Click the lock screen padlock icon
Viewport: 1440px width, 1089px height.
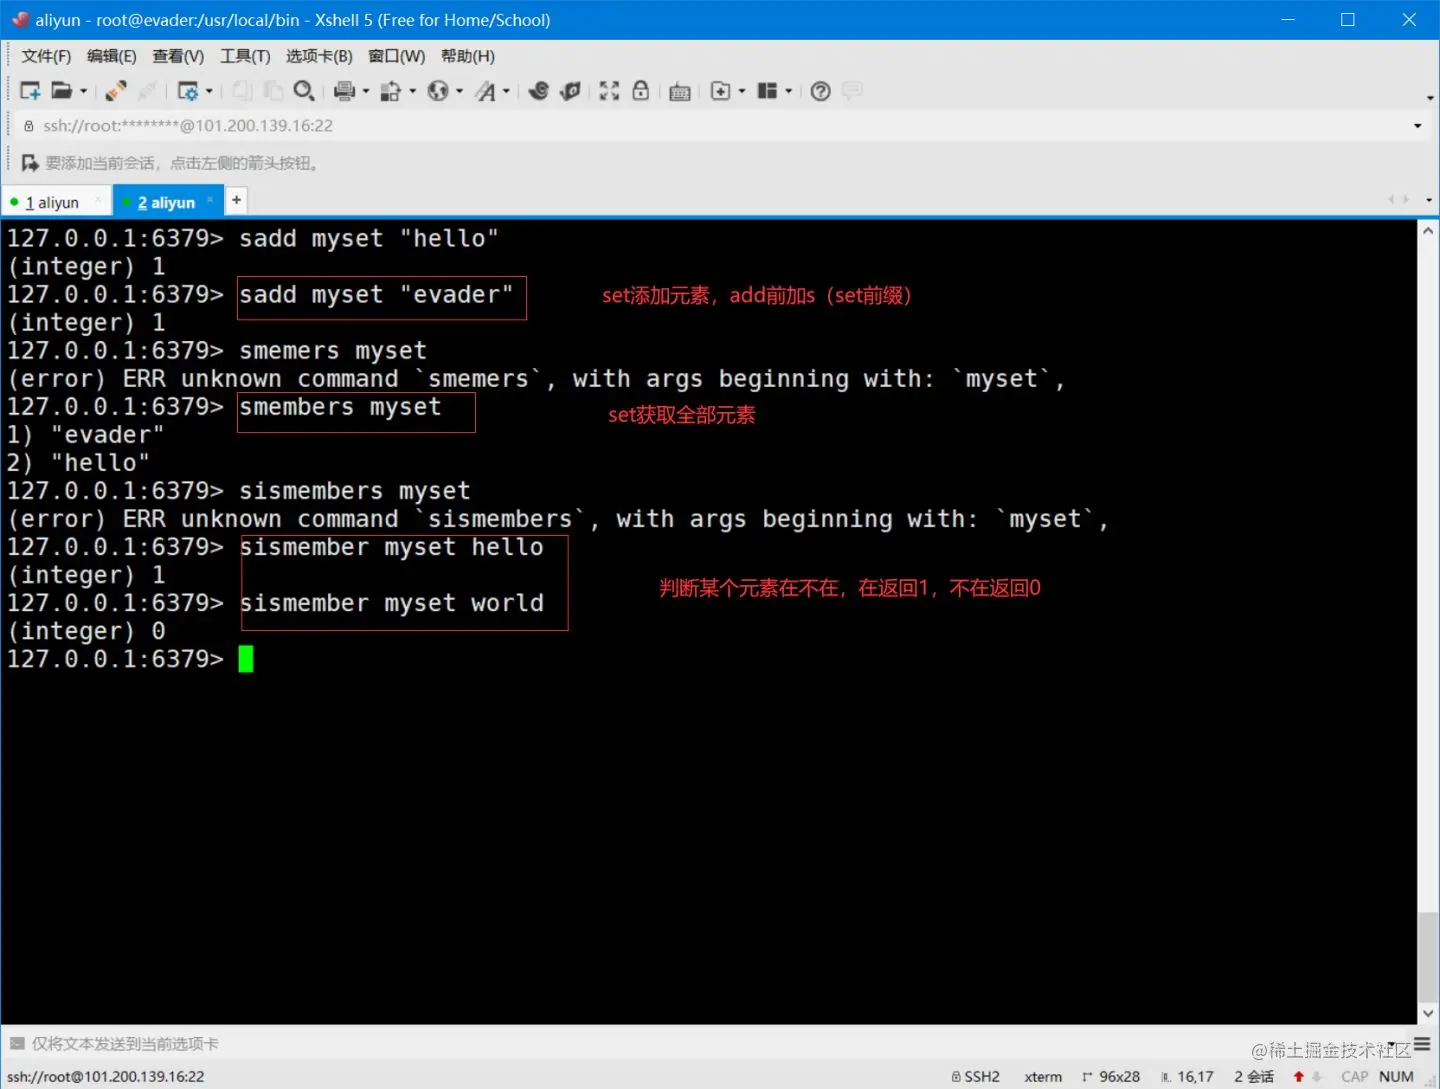(641, 91)
